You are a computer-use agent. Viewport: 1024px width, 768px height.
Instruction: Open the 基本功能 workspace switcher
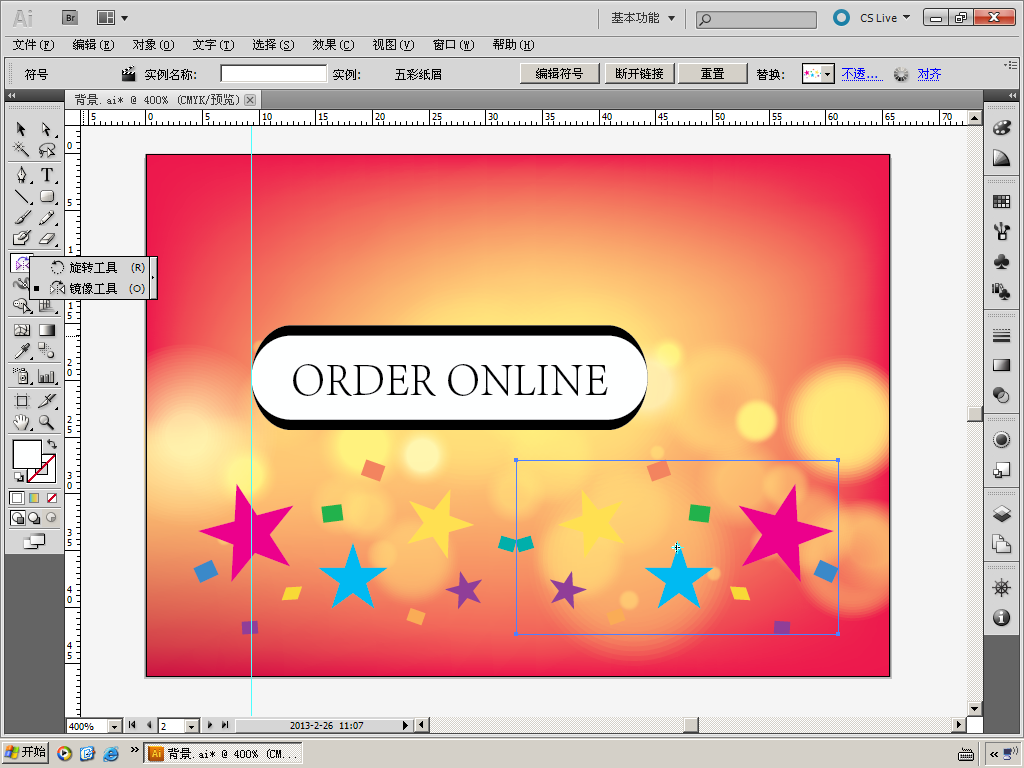point(643,18)
